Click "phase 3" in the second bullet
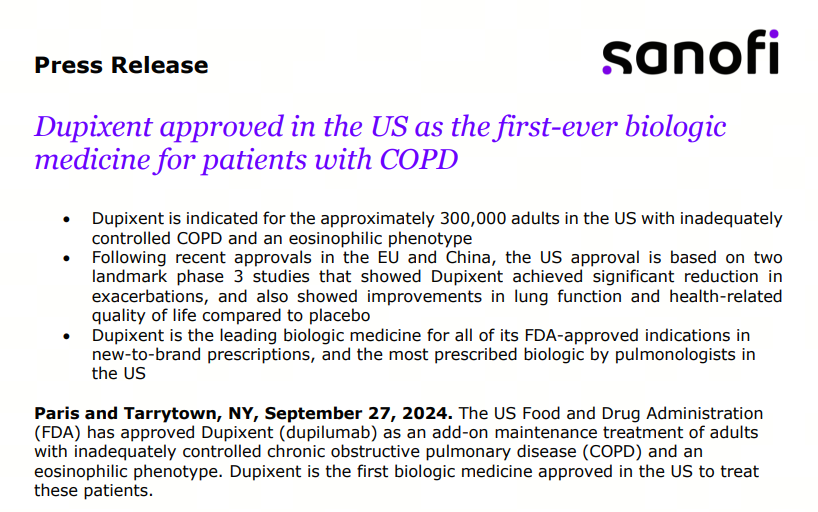The height and width of the screenshot is (512, 818). 237,276
